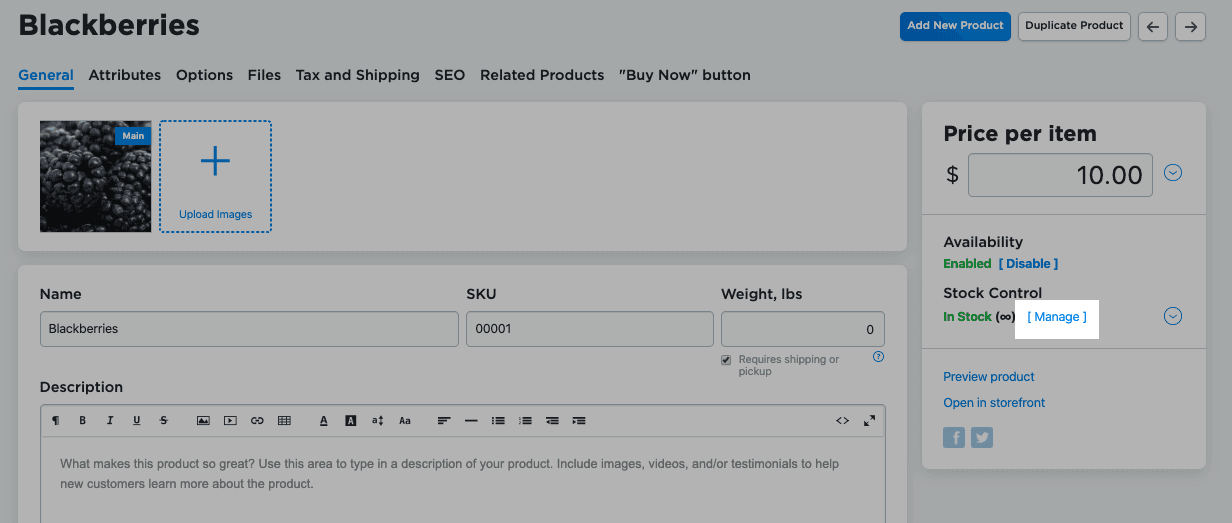
Task: Click the SKU input field
Action: (590, 329)
